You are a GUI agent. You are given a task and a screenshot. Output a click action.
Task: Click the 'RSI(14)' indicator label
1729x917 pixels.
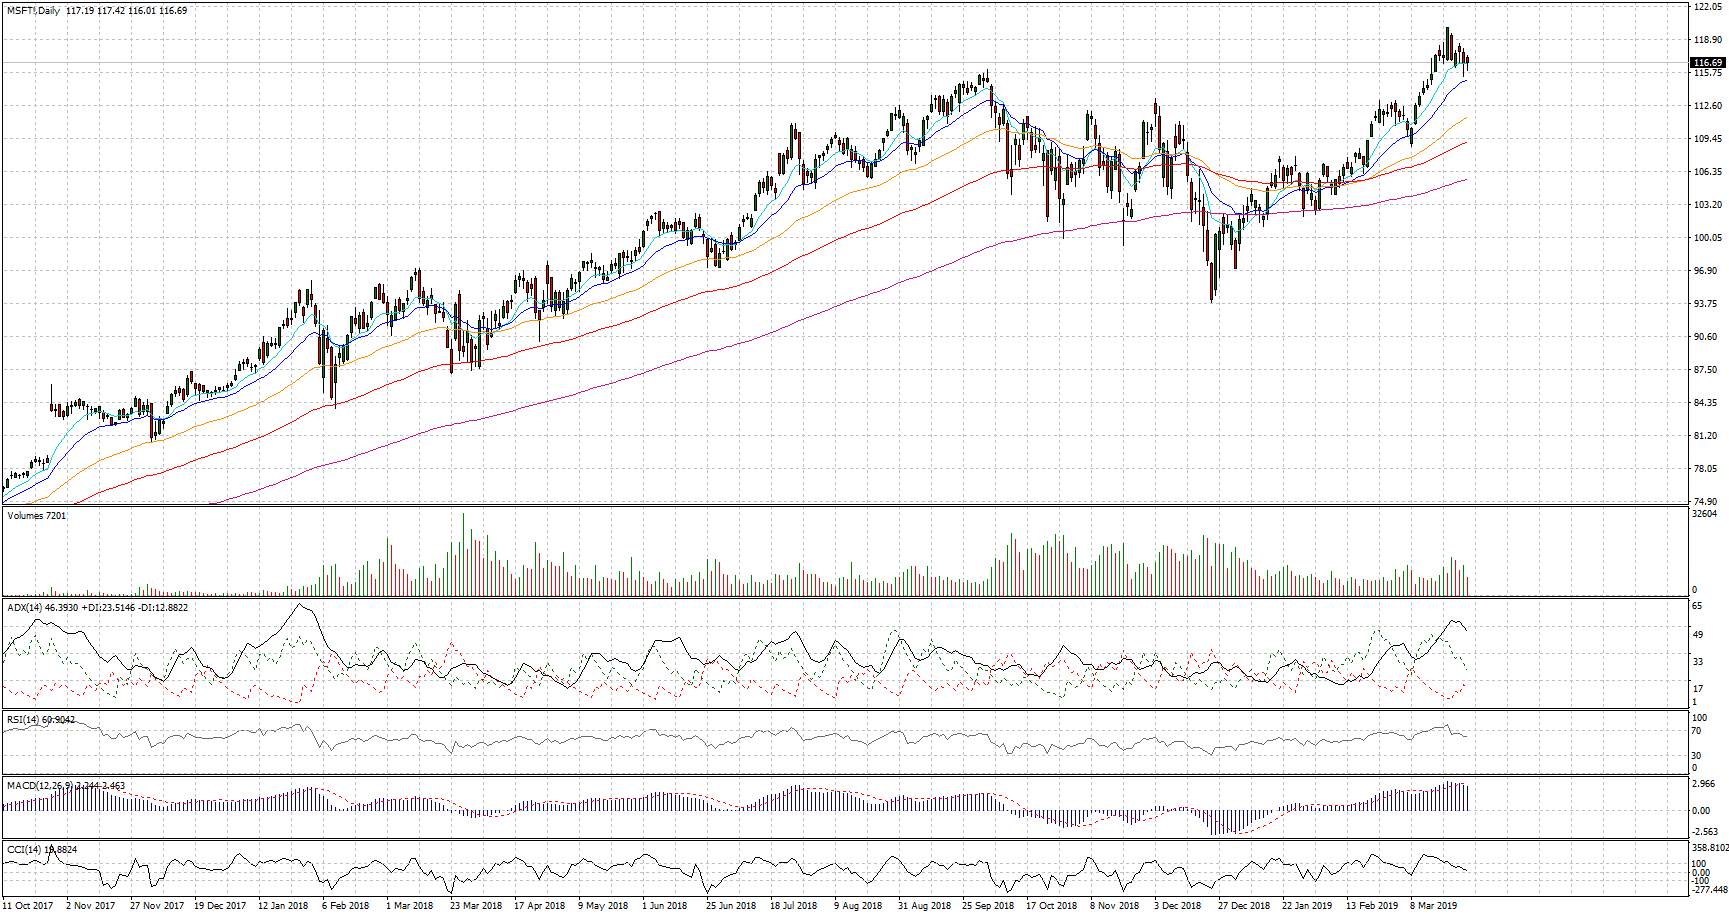pos(23,720)
